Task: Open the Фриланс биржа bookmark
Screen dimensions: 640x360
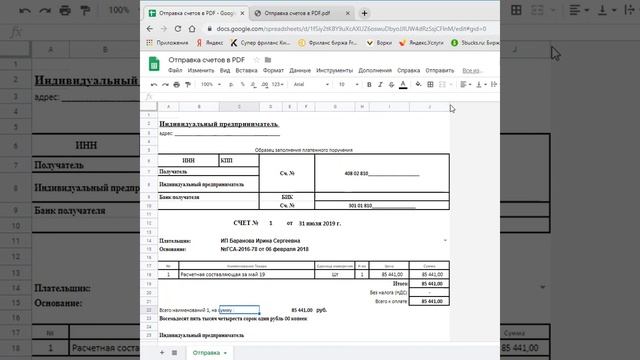Action: pyautogui.click(x=328, y=42)
